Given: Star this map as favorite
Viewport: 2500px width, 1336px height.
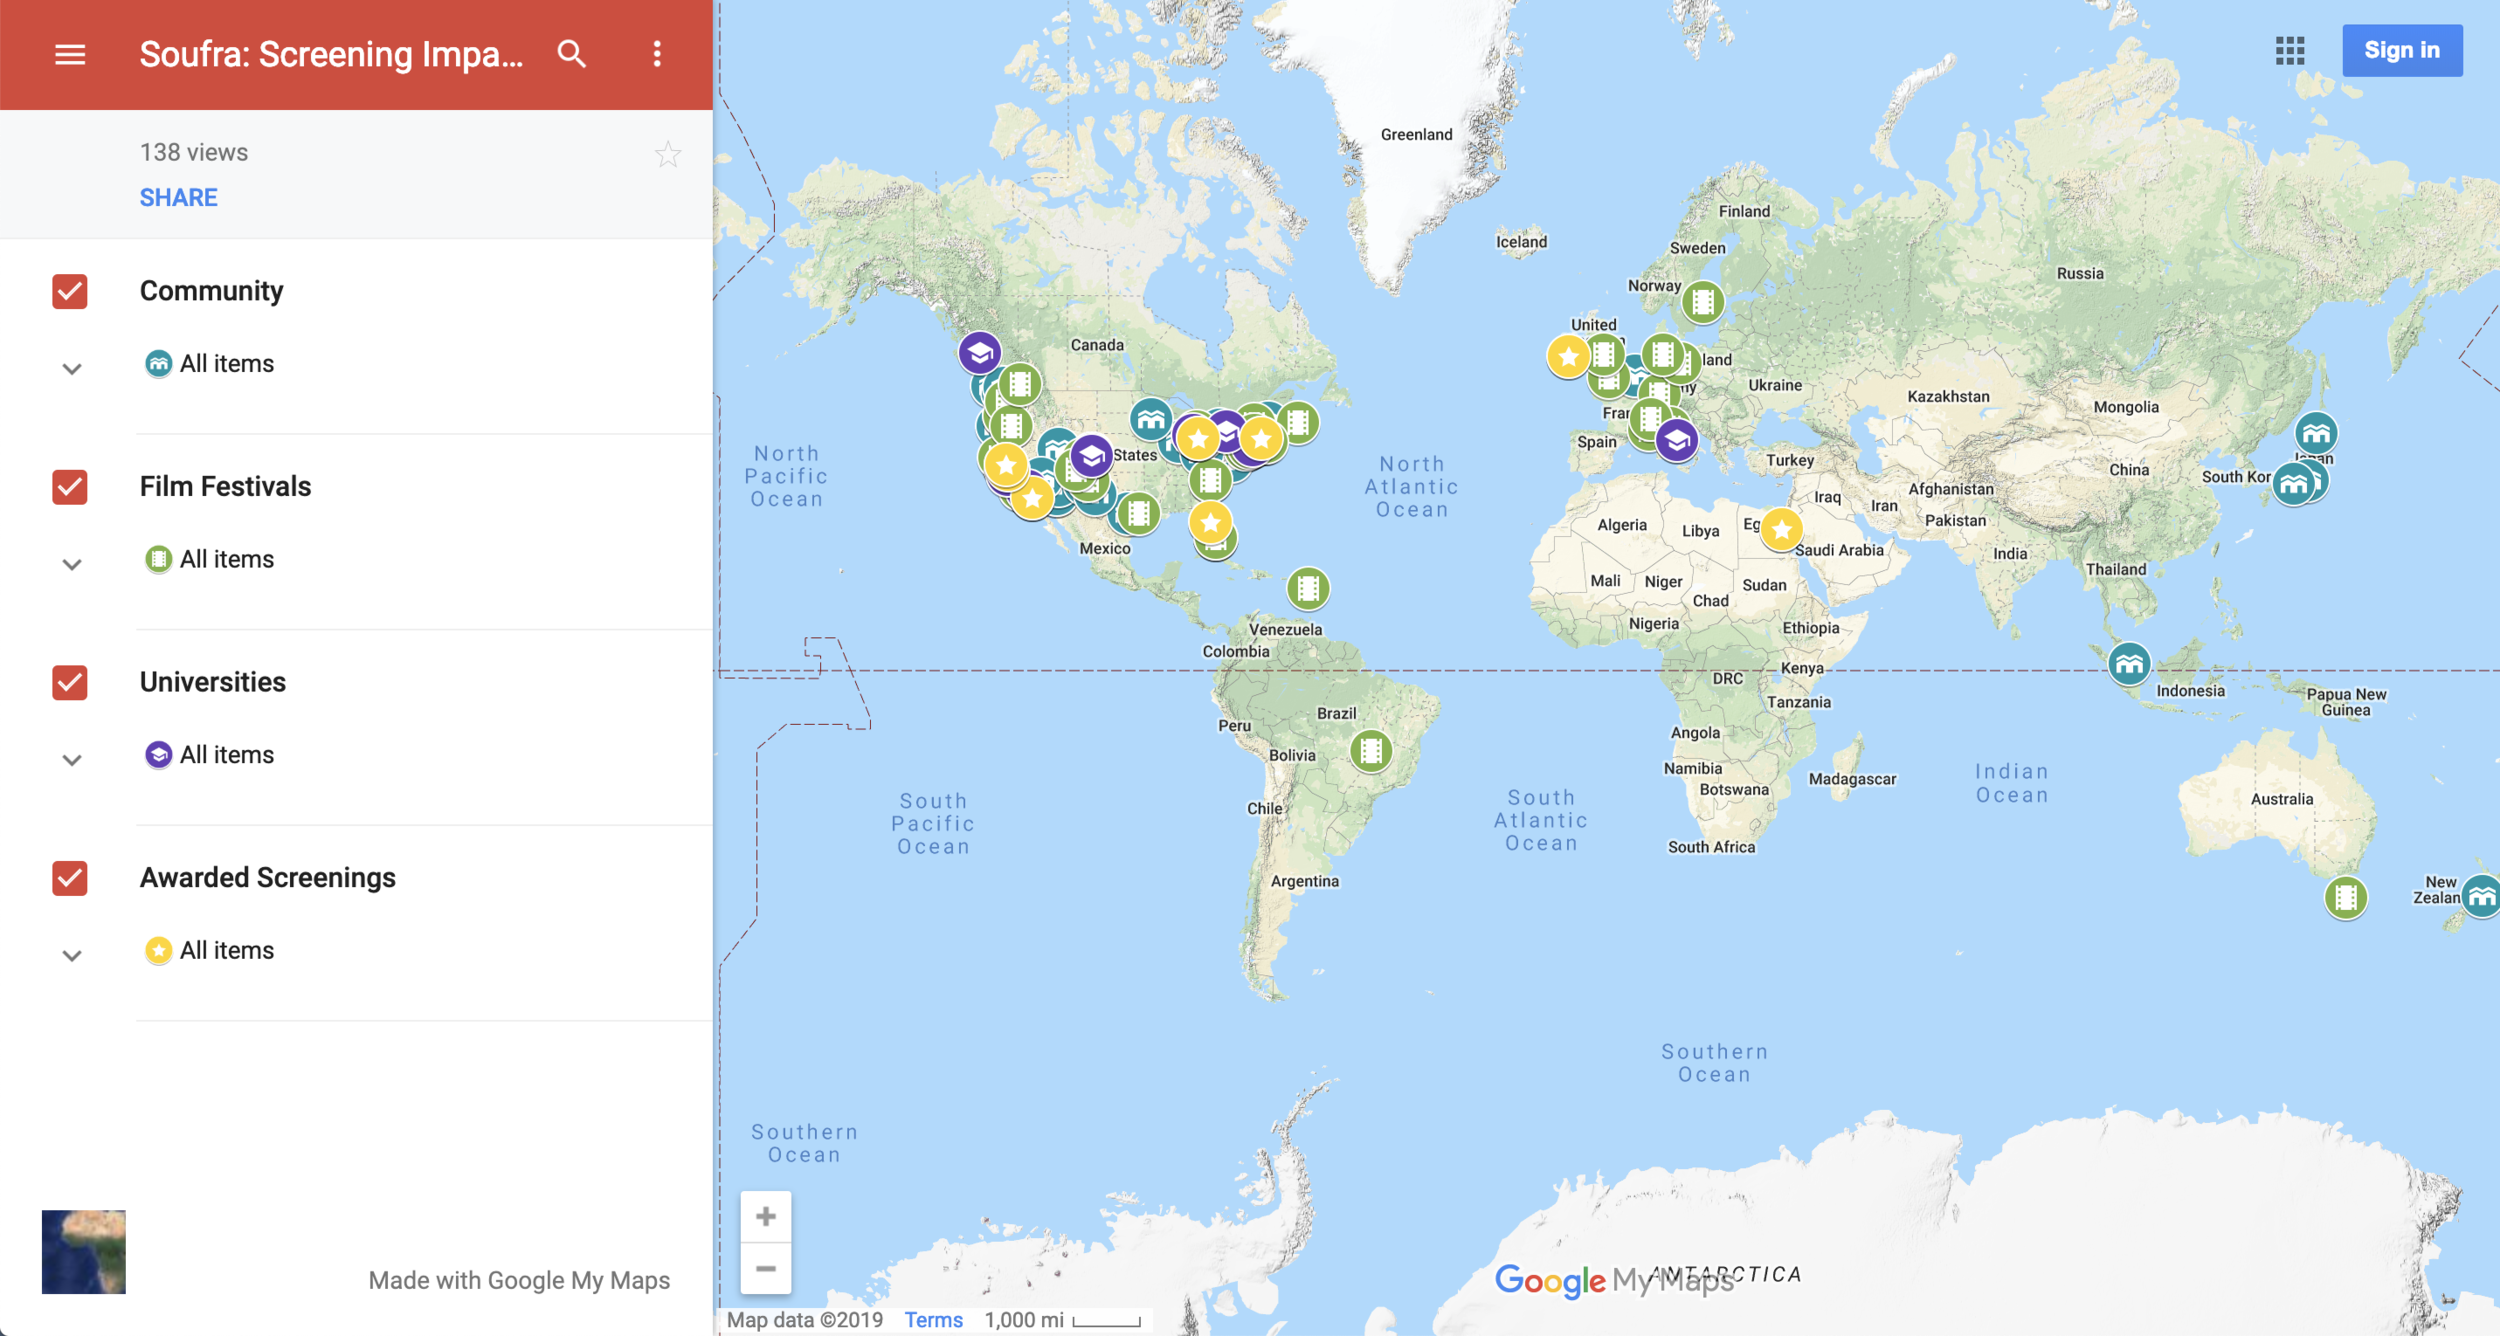Looking at the screenshot, I should tap(667, 155).
